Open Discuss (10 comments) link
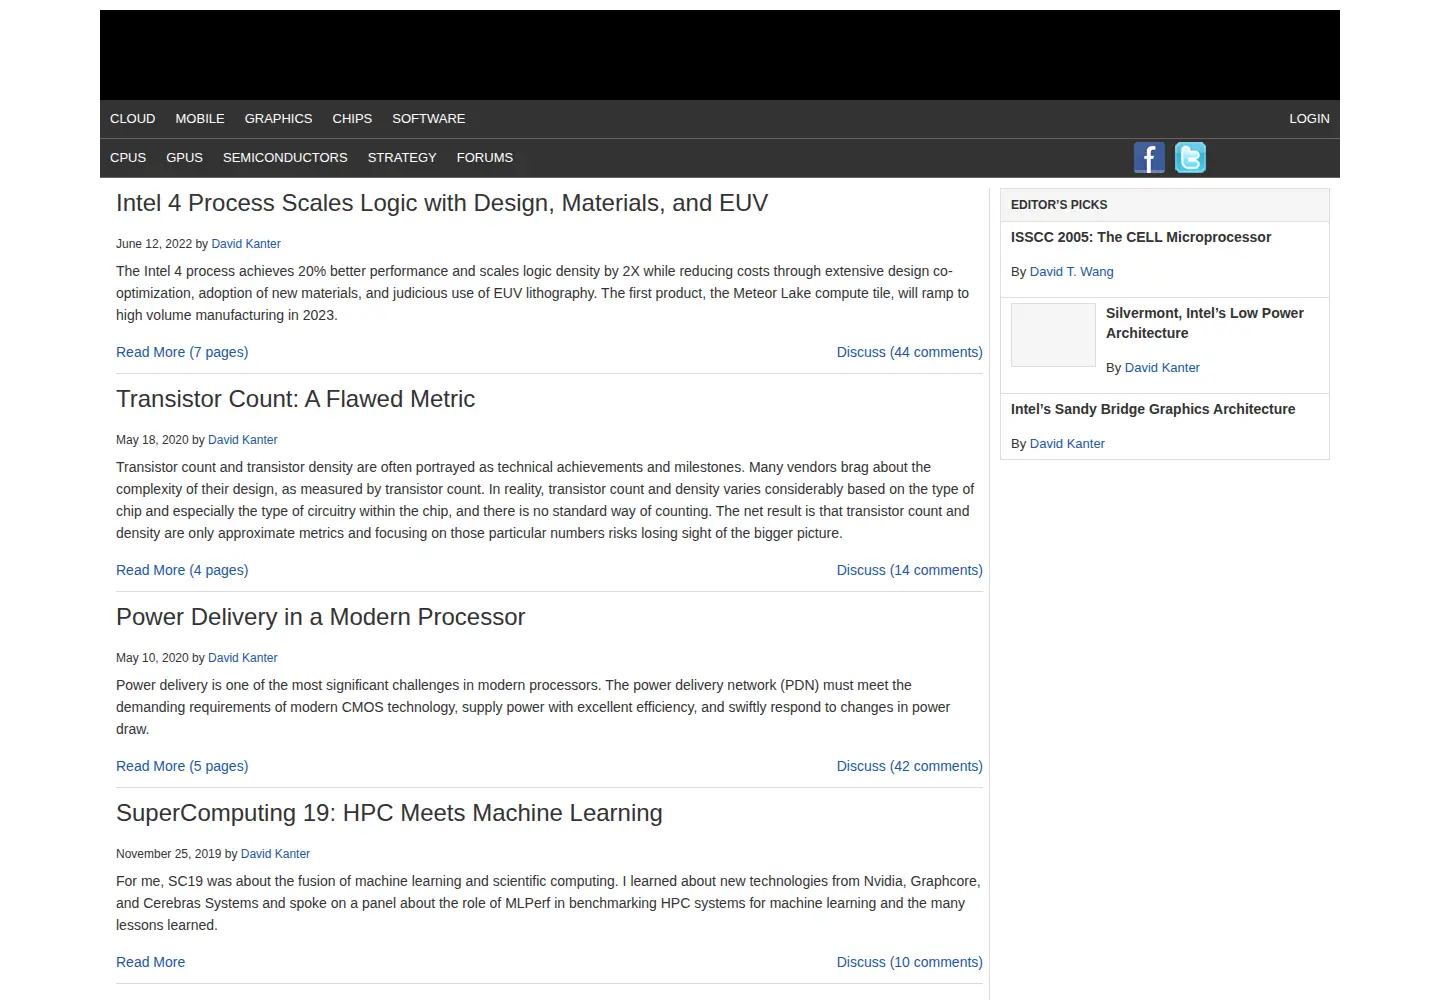The height and width of the screenshot is (1000, 1440). click(x=910, y=962)
